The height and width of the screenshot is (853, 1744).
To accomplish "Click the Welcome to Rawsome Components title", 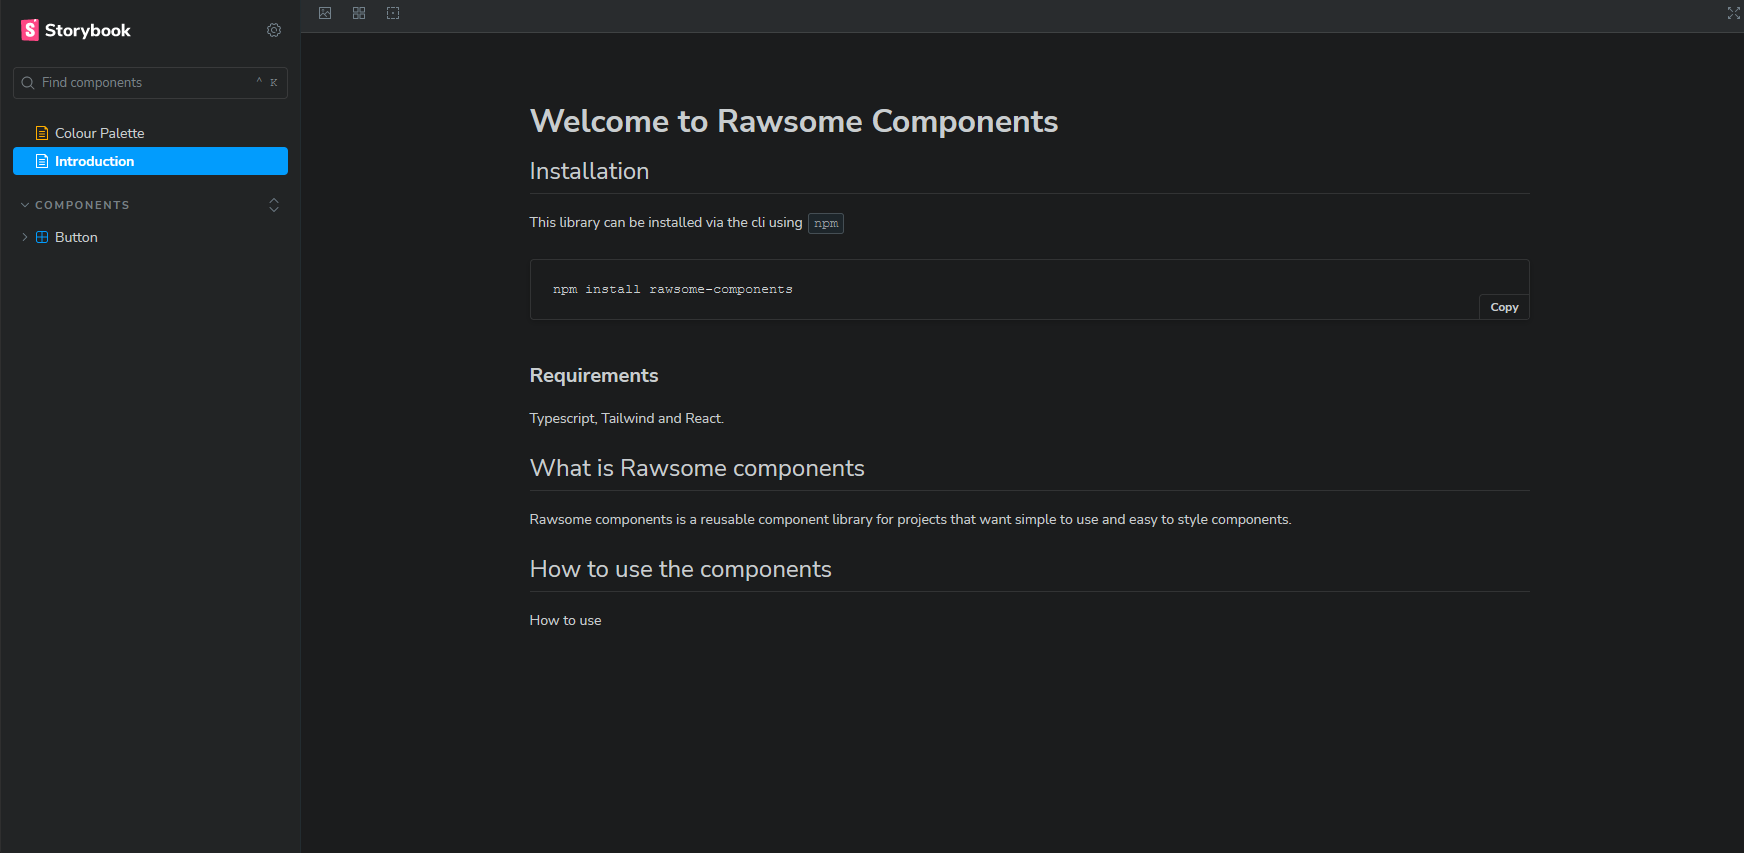I will tap(794, 121).
